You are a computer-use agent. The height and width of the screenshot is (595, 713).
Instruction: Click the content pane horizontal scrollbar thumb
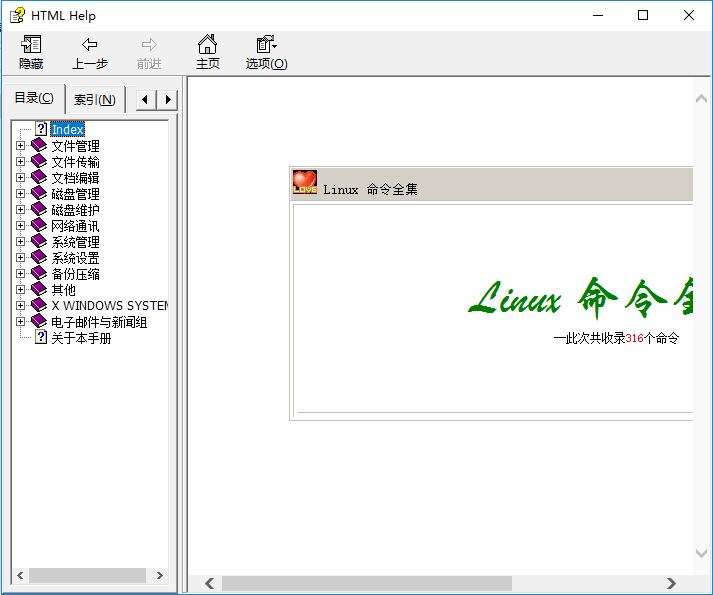pyautogui.click(x=367, y=583)
